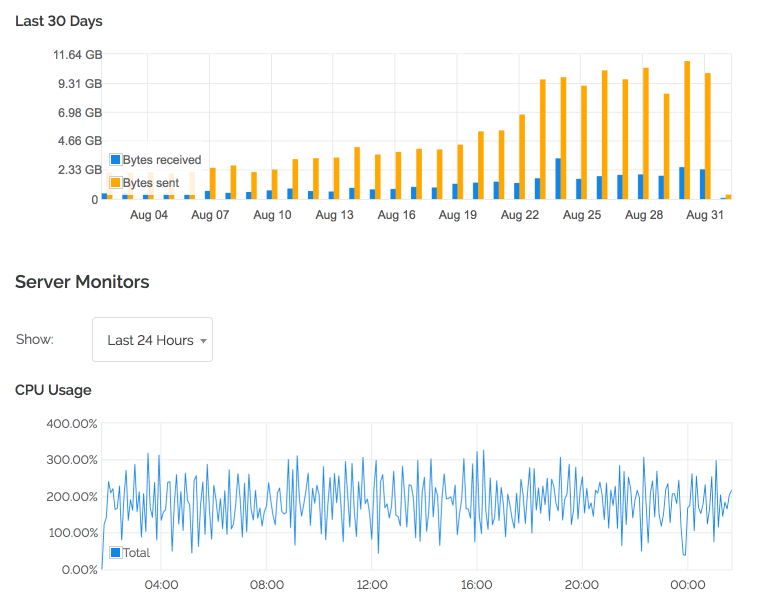Viewport: 762px width, 598px height.
Task: Click the 16:00 time label
Action: [x=477, y=585]
